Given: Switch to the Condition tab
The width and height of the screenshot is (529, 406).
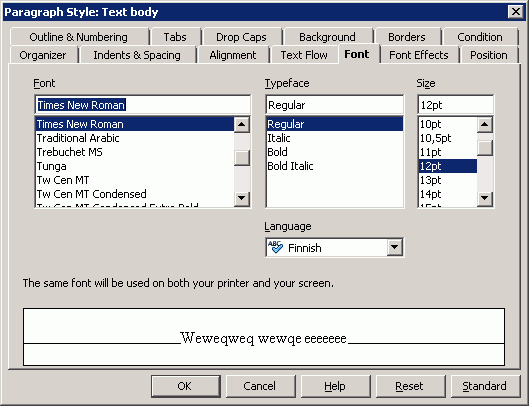Looking at the screenshot, I should tap(480, 37).
